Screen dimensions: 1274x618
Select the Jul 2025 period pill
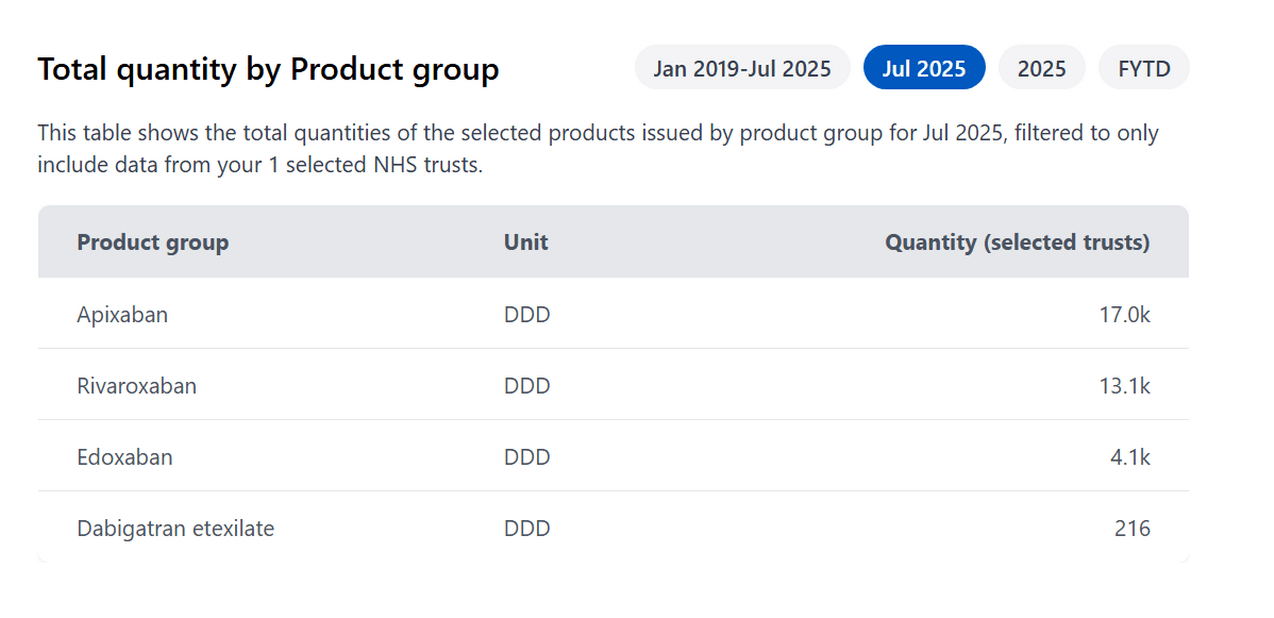coord(924,68)
